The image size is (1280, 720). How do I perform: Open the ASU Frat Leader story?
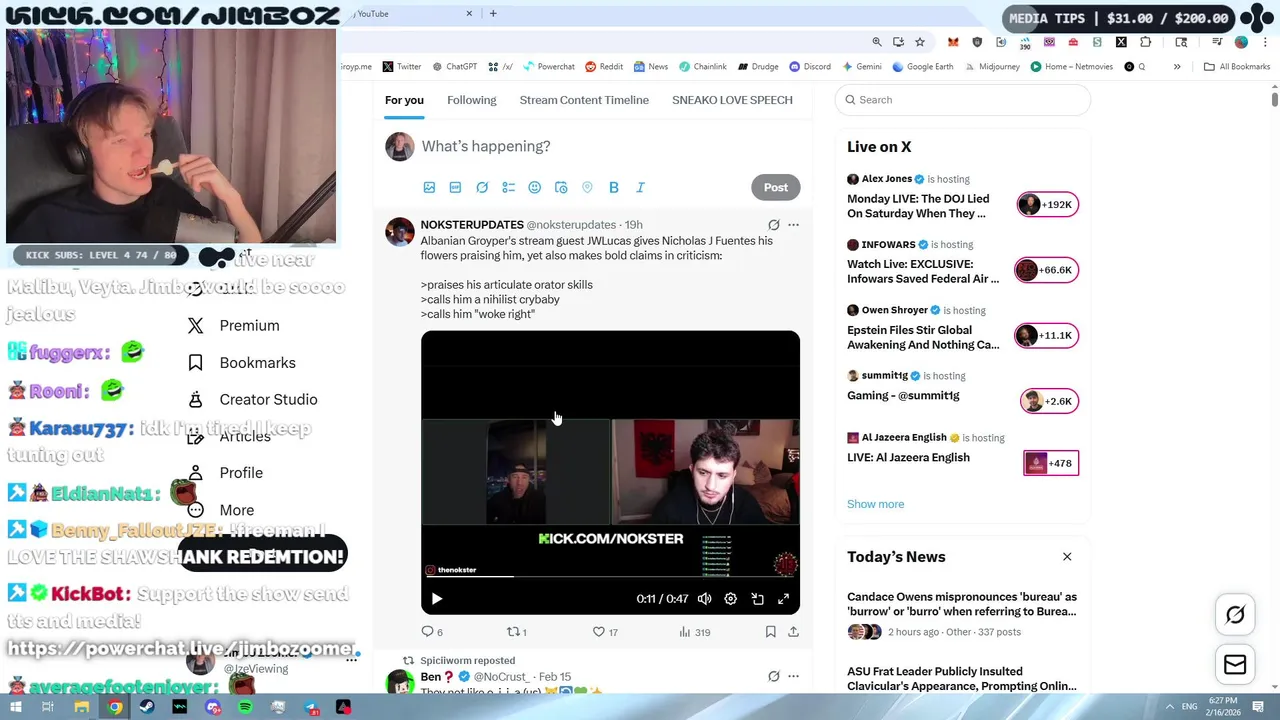(962, 679)
